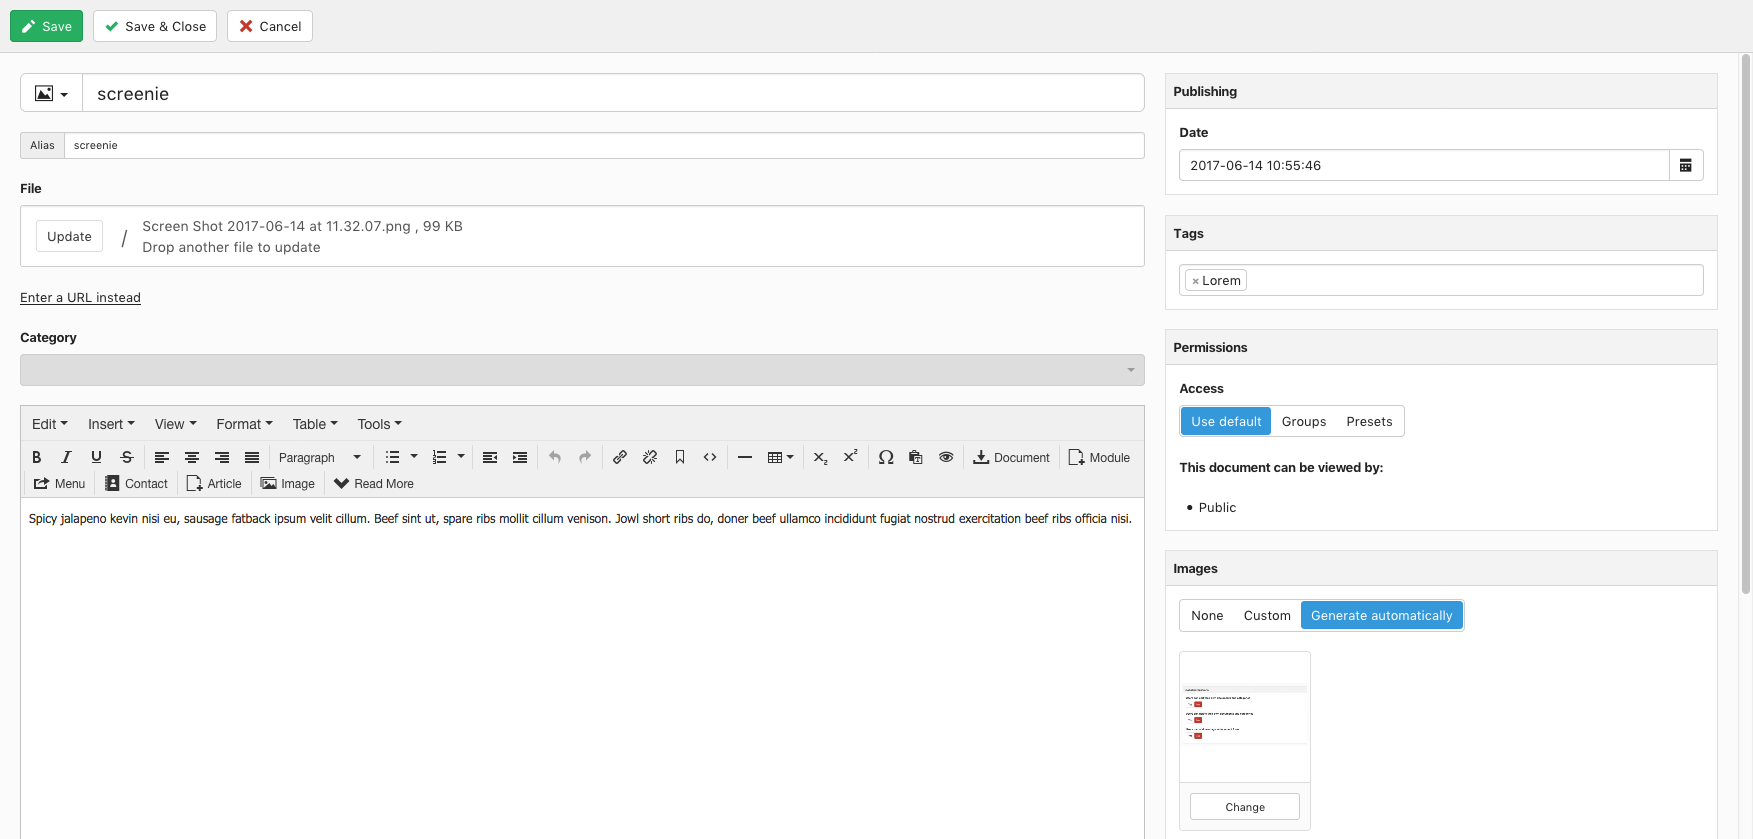Image resolution: width=1753 pixels, height=839 pixels.
Task: Click the generated image thumbnail
Action: tap(1245, 714)
